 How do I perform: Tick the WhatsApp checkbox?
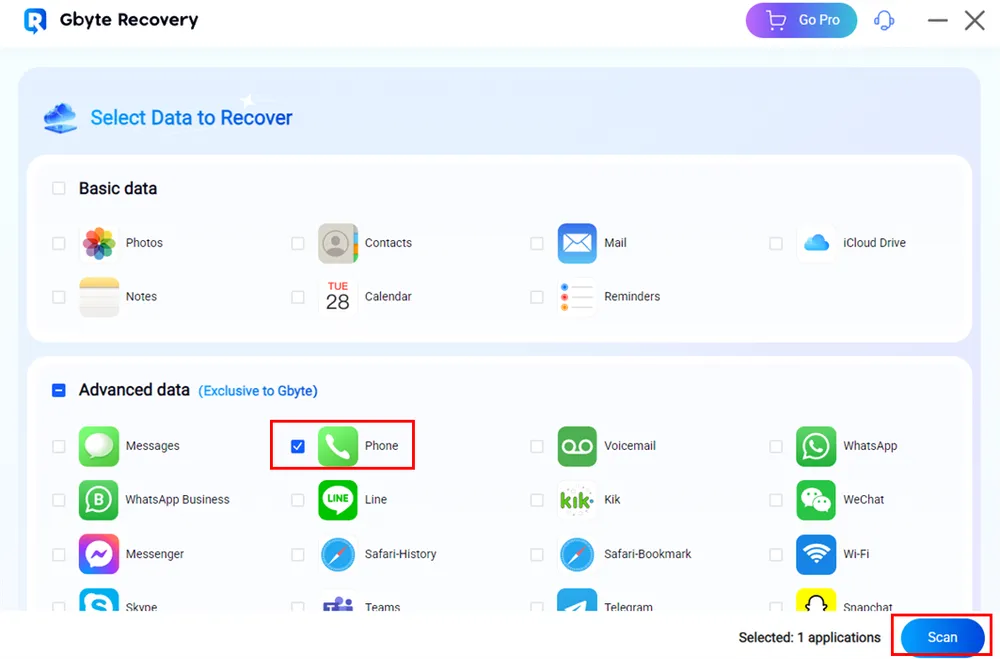tap(776, 446)
